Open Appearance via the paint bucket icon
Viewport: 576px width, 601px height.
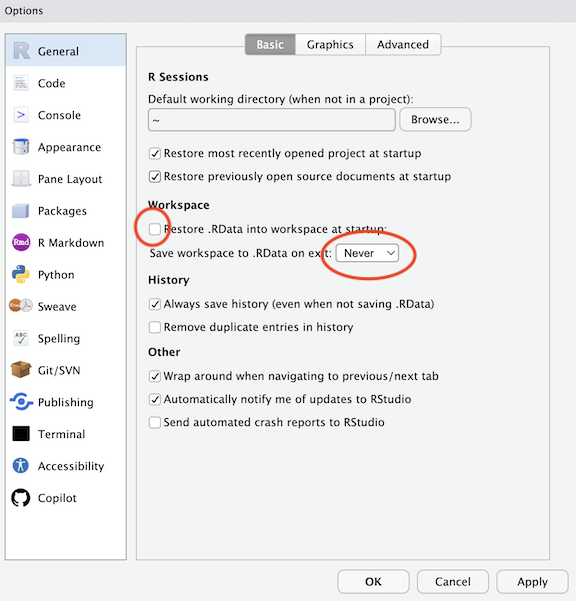pyautogui.click(x=21, y=146)
